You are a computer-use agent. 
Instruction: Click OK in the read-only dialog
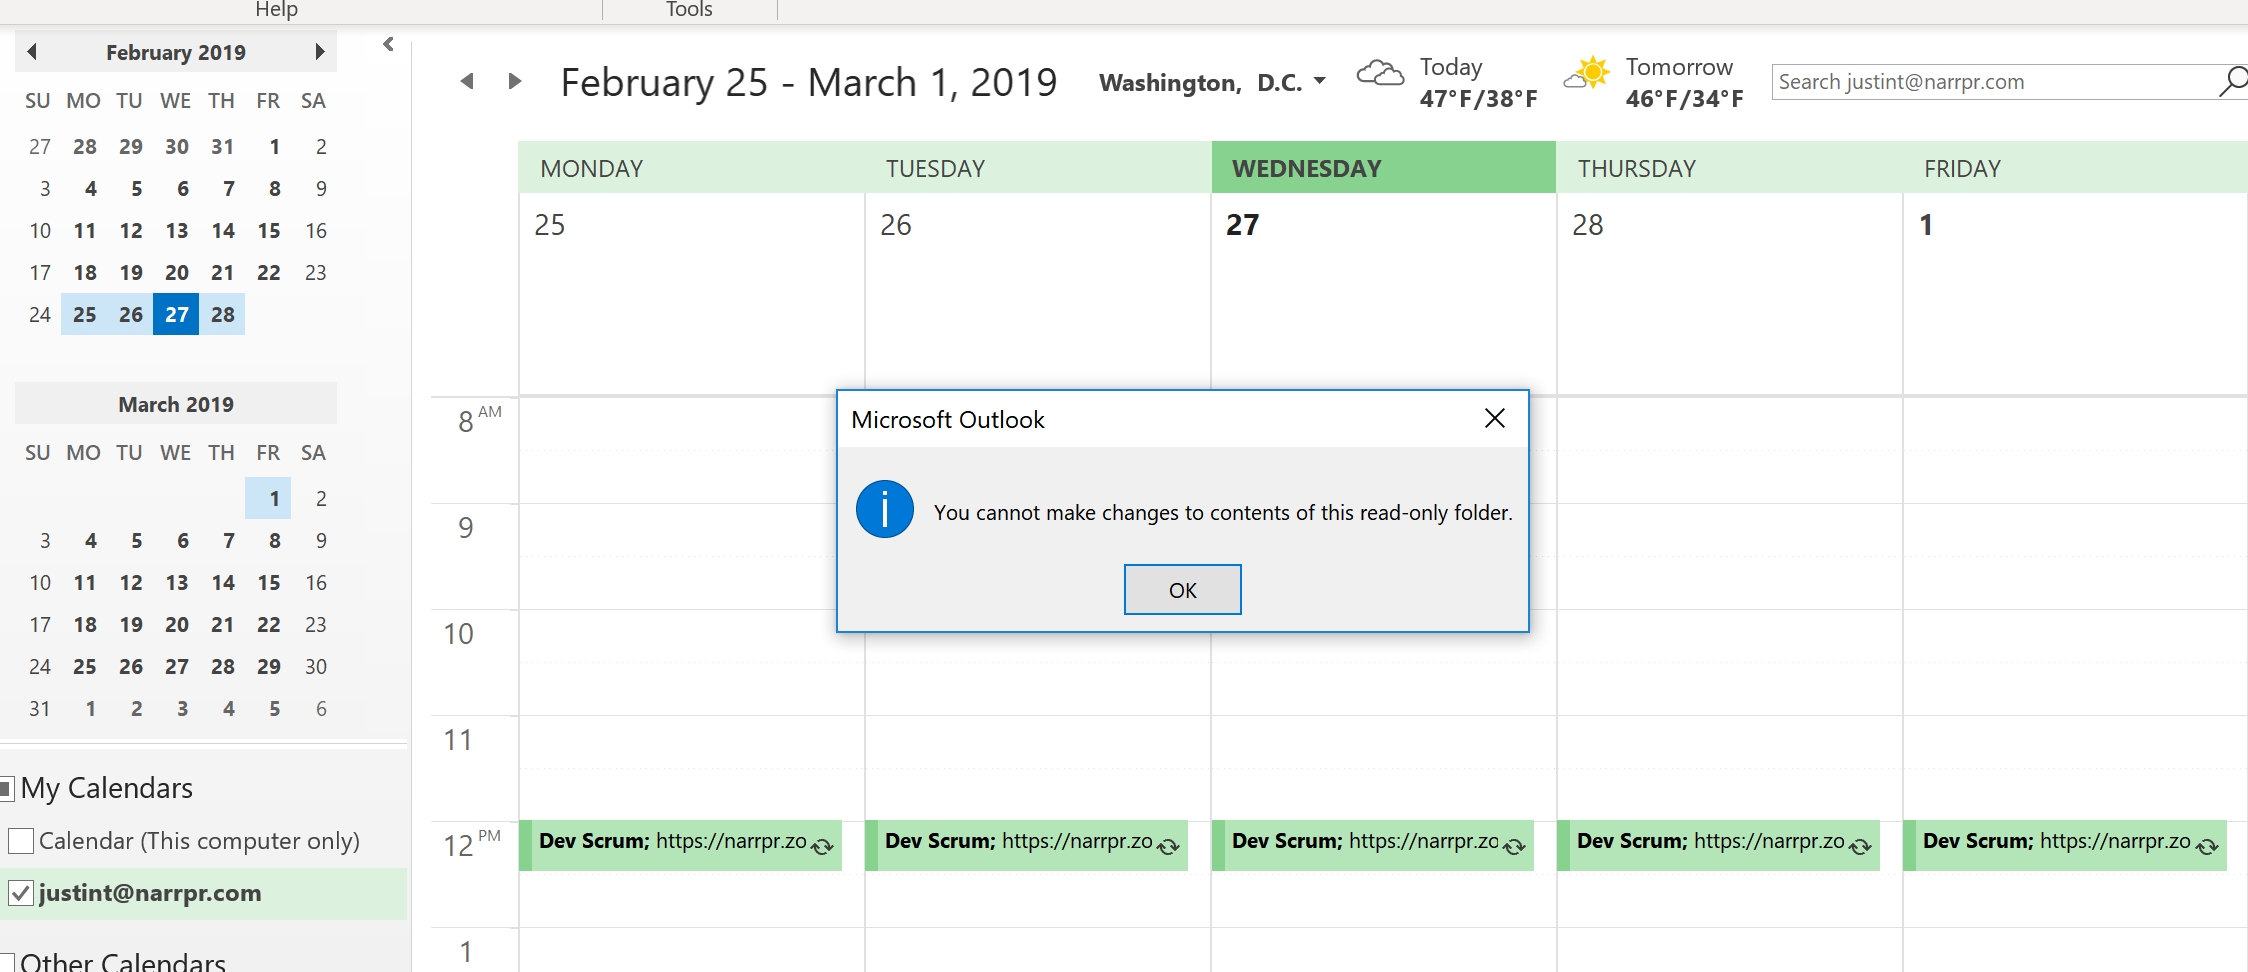[x=1183, y=590]
